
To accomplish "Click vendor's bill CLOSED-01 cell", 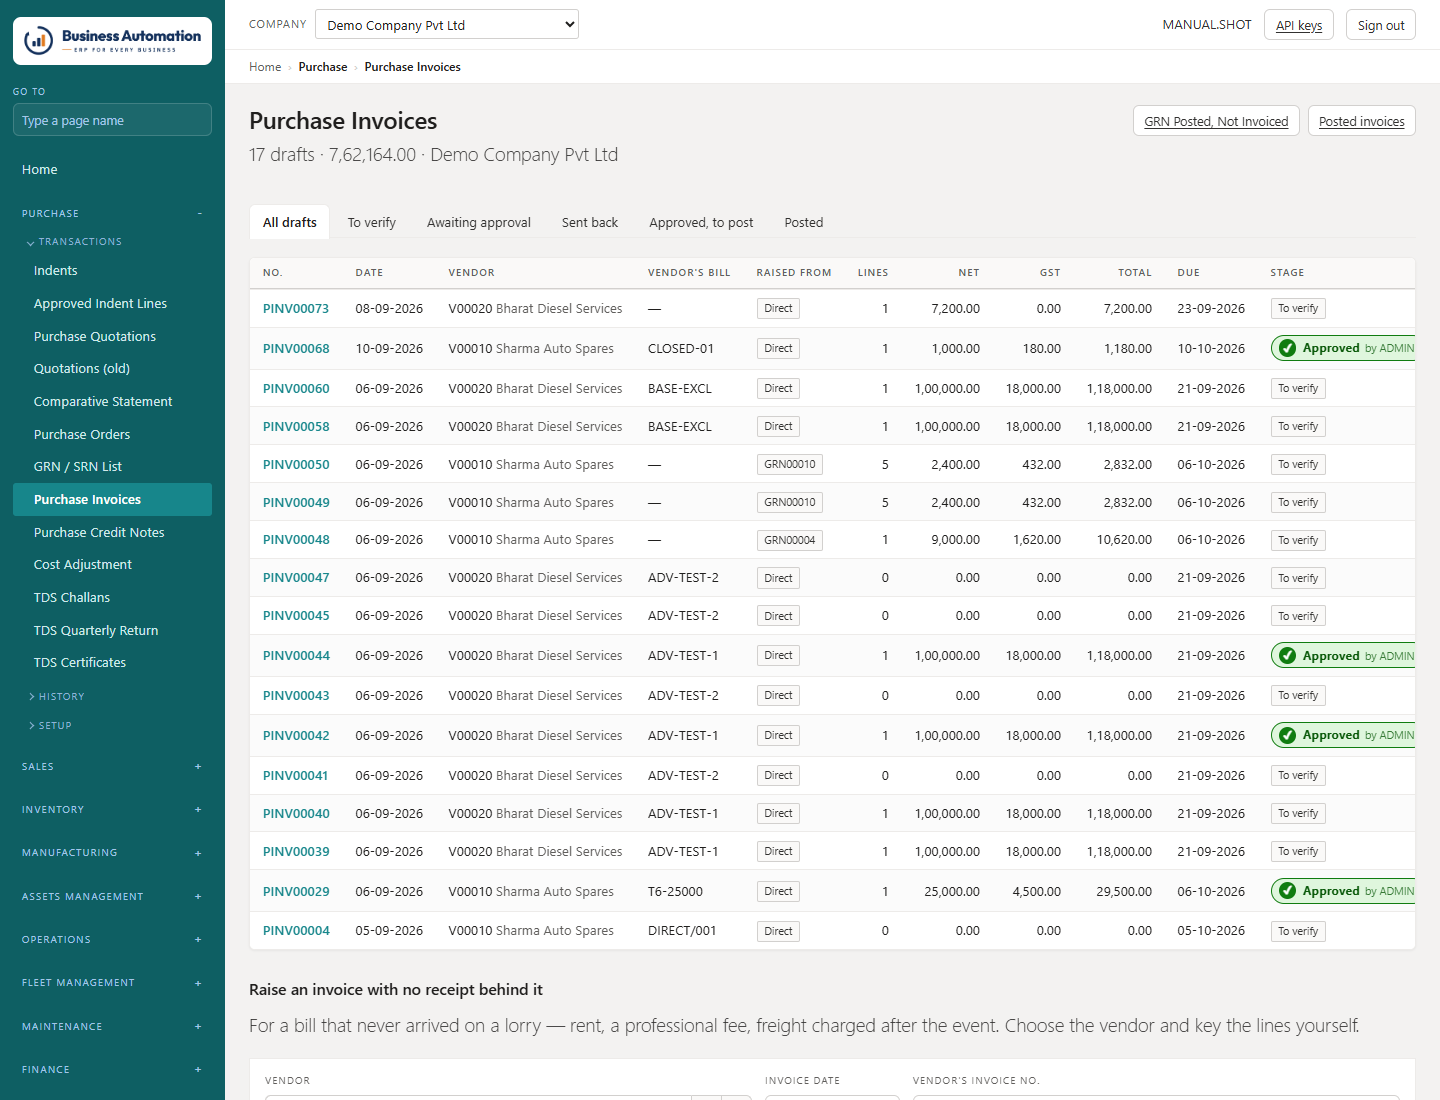I will pyautogui.click(x=681, y=349).
